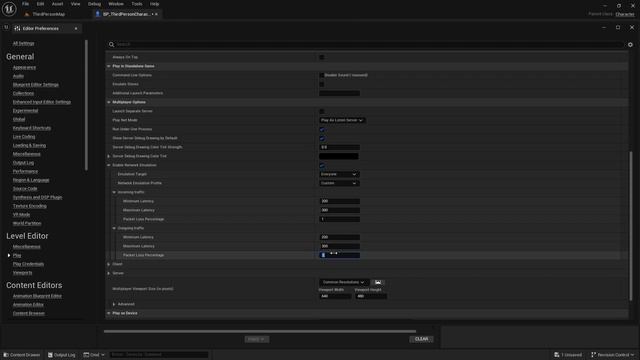Click Incoming Packet Loss Percentage field
Viewport: 640px width, 360px height.
click(340, 219)
